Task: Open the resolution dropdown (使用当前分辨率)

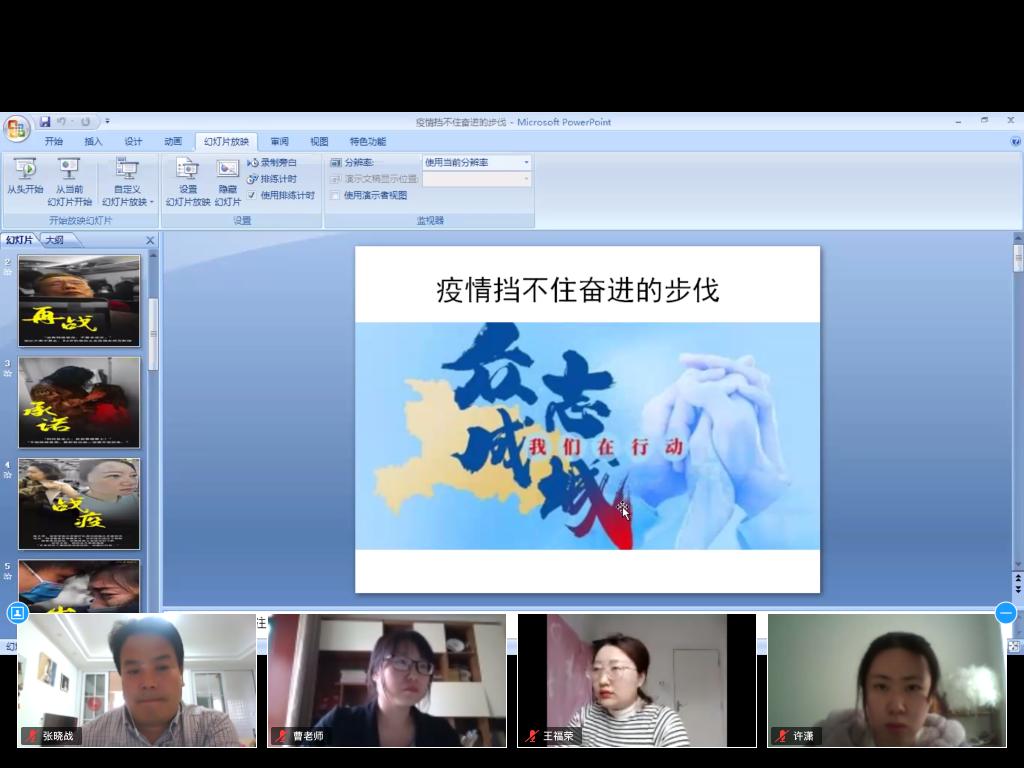Action: tap(477, 162)
